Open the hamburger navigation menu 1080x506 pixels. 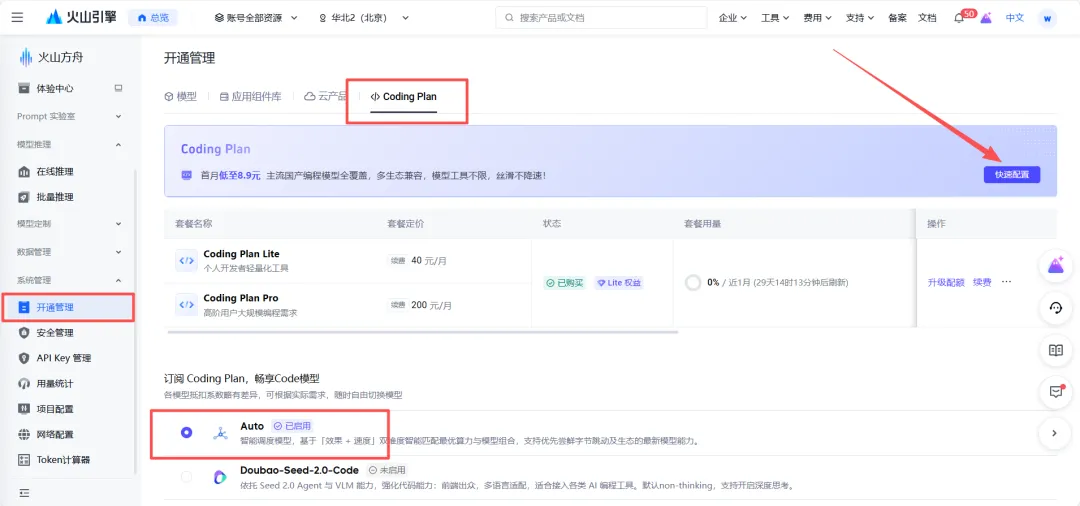(x=17, y=17)
